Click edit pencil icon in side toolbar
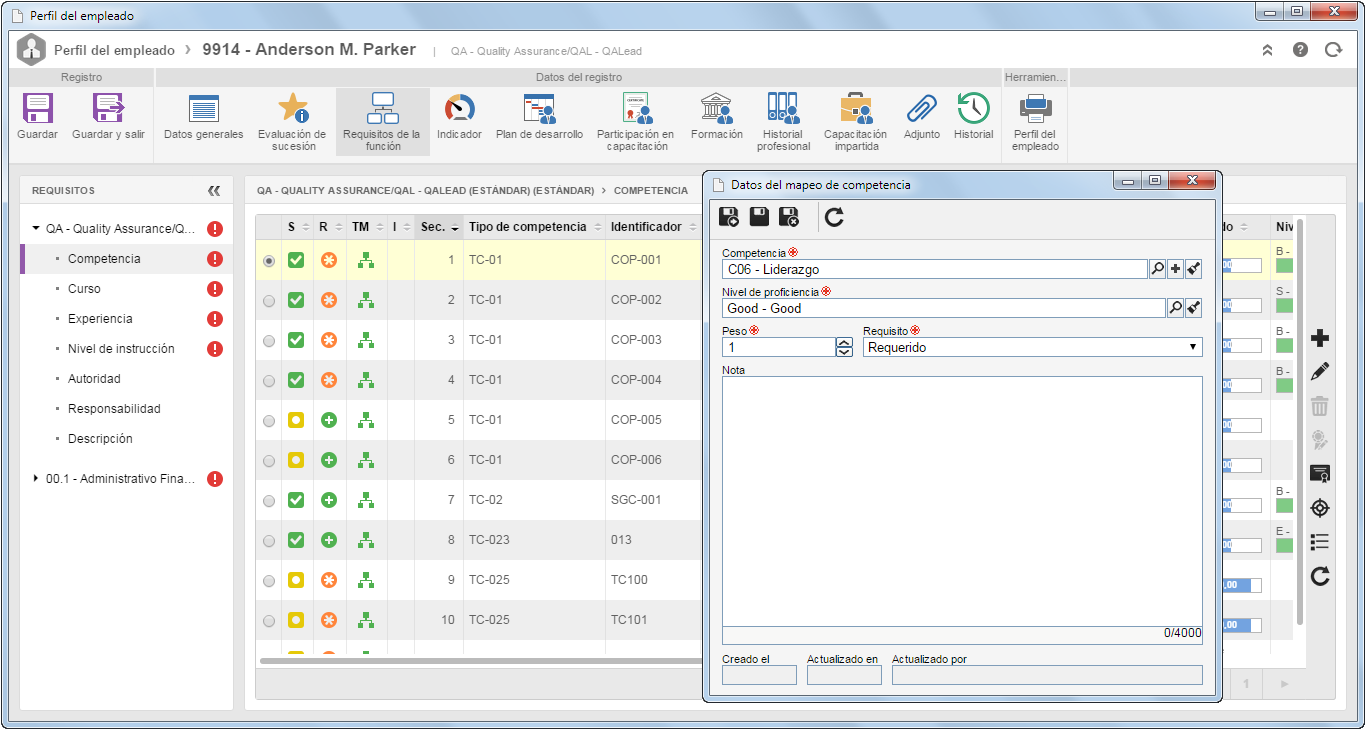 click(x=1320, y=372)
